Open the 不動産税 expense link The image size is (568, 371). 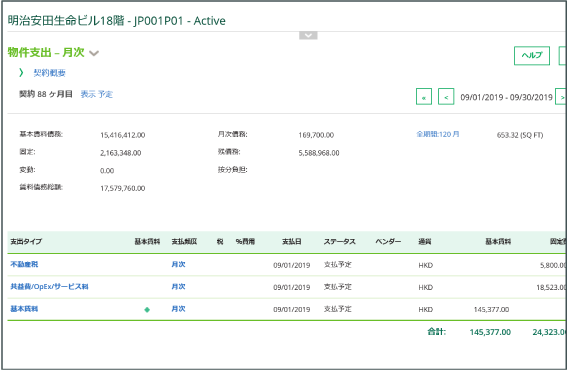pos(24,264)
